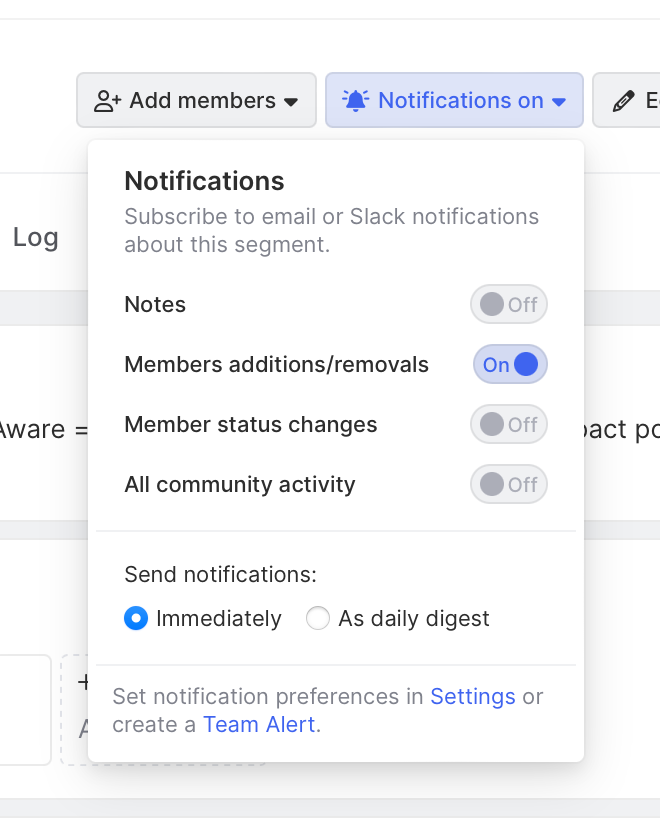Click the 'Immediately' label text

(219, 619)
